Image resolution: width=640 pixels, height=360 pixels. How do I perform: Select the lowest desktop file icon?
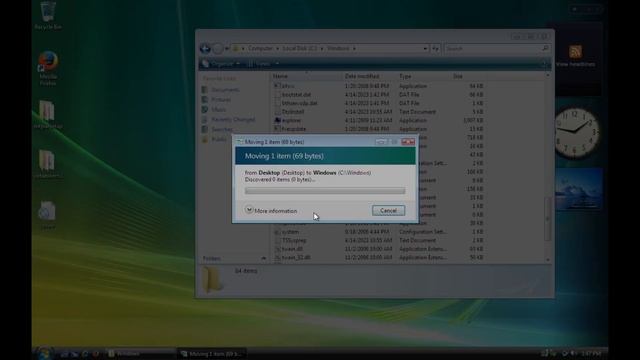click(47, 216)
